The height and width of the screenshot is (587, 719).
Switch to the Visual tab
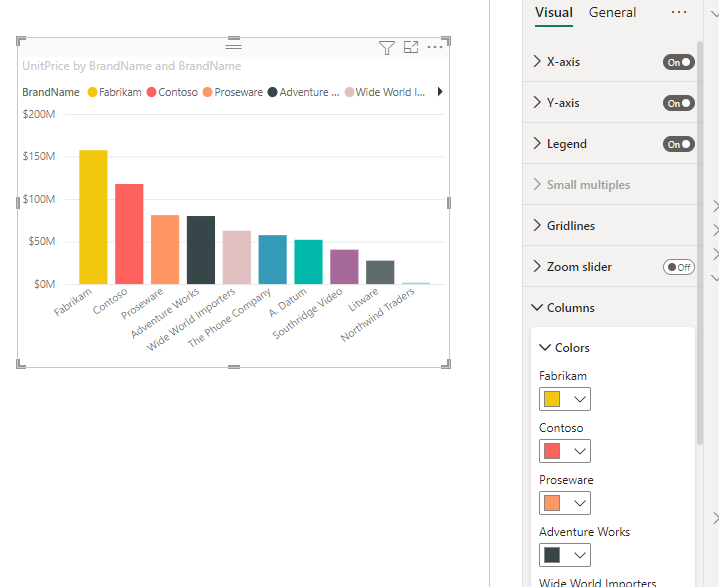554,12
